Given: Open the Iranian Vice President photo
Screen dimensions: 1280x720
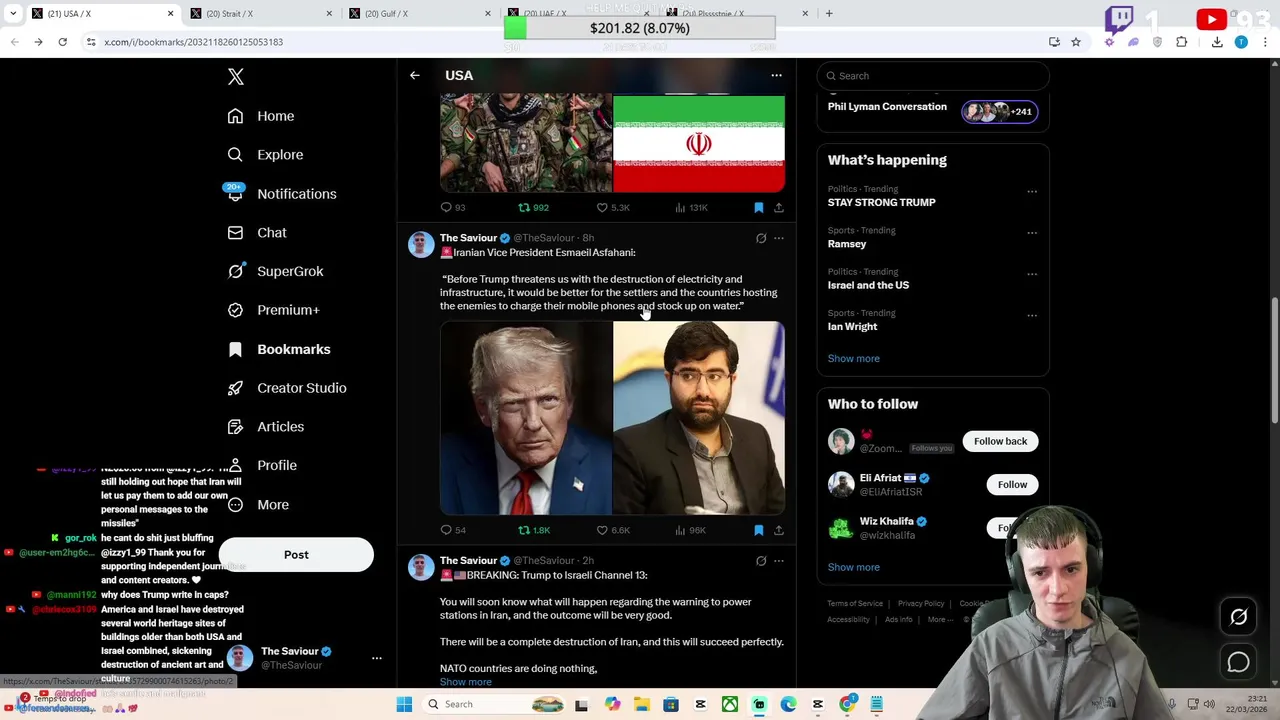Looking at the screenshot, I should (699, 418).
